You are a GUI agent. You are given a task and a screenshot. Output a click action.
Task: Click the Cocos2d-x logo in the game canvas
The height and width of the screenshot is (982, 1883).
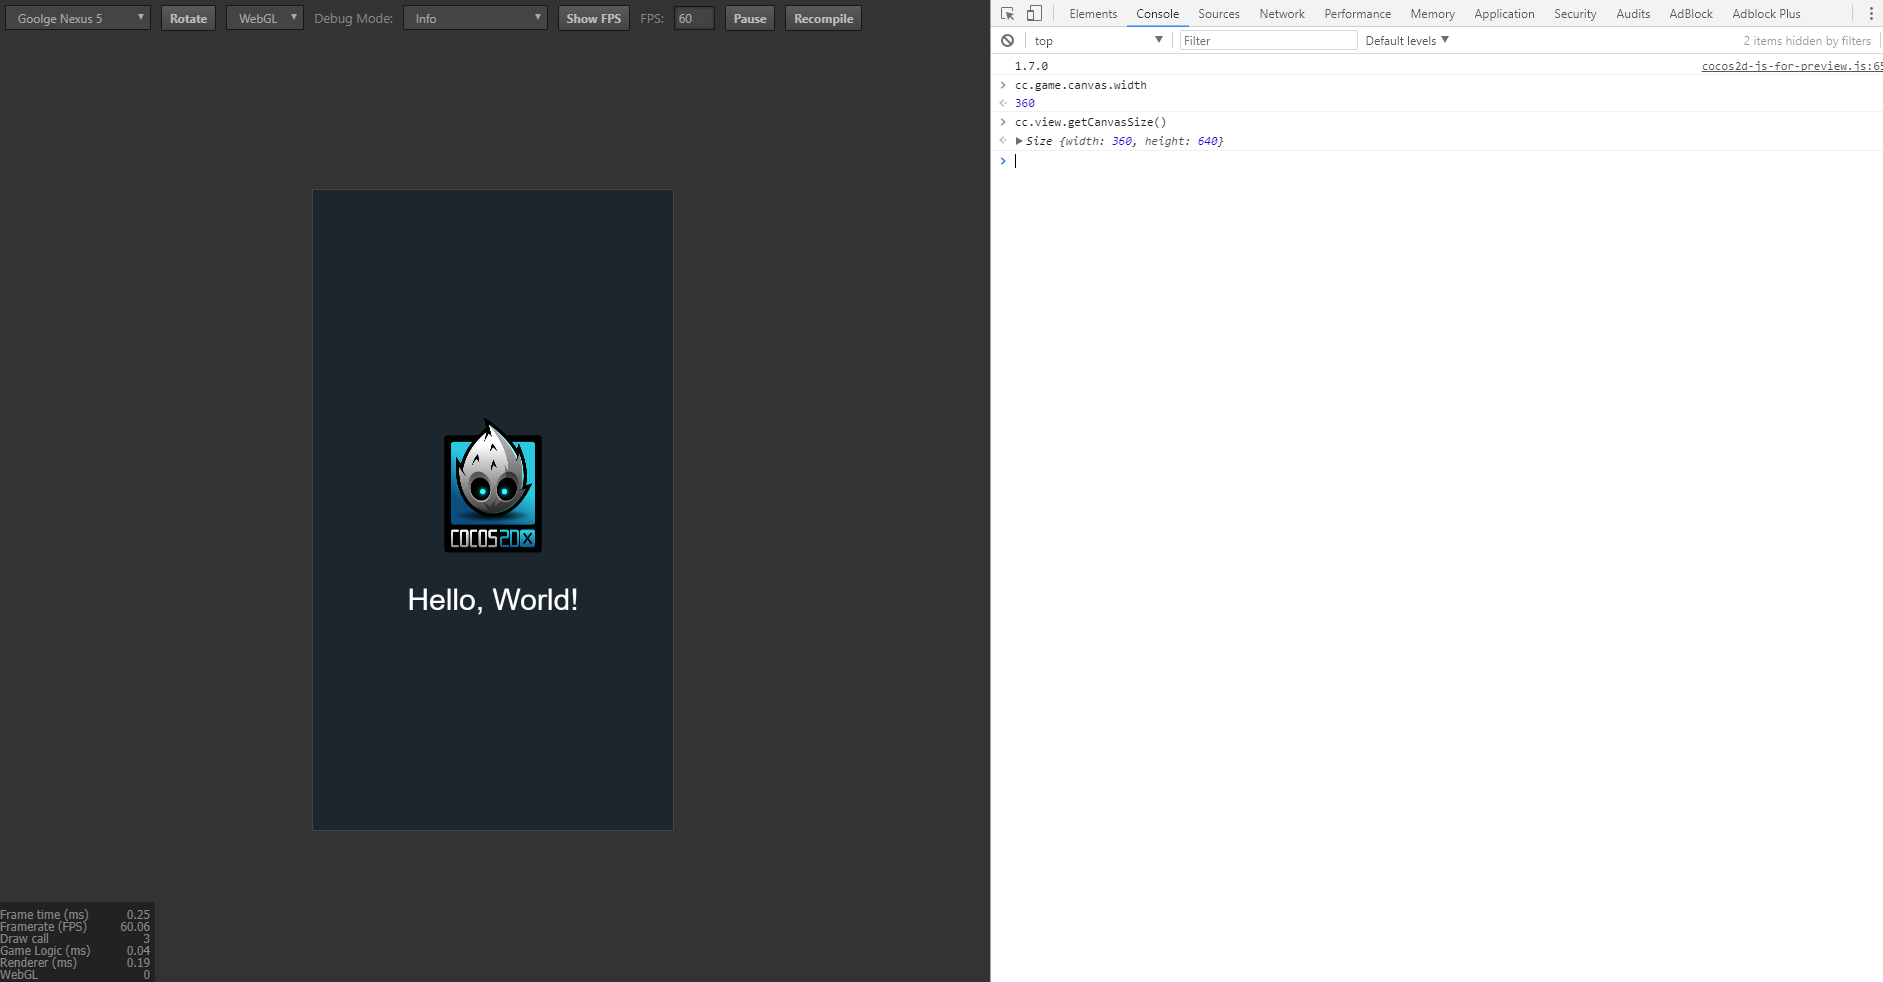493,485
